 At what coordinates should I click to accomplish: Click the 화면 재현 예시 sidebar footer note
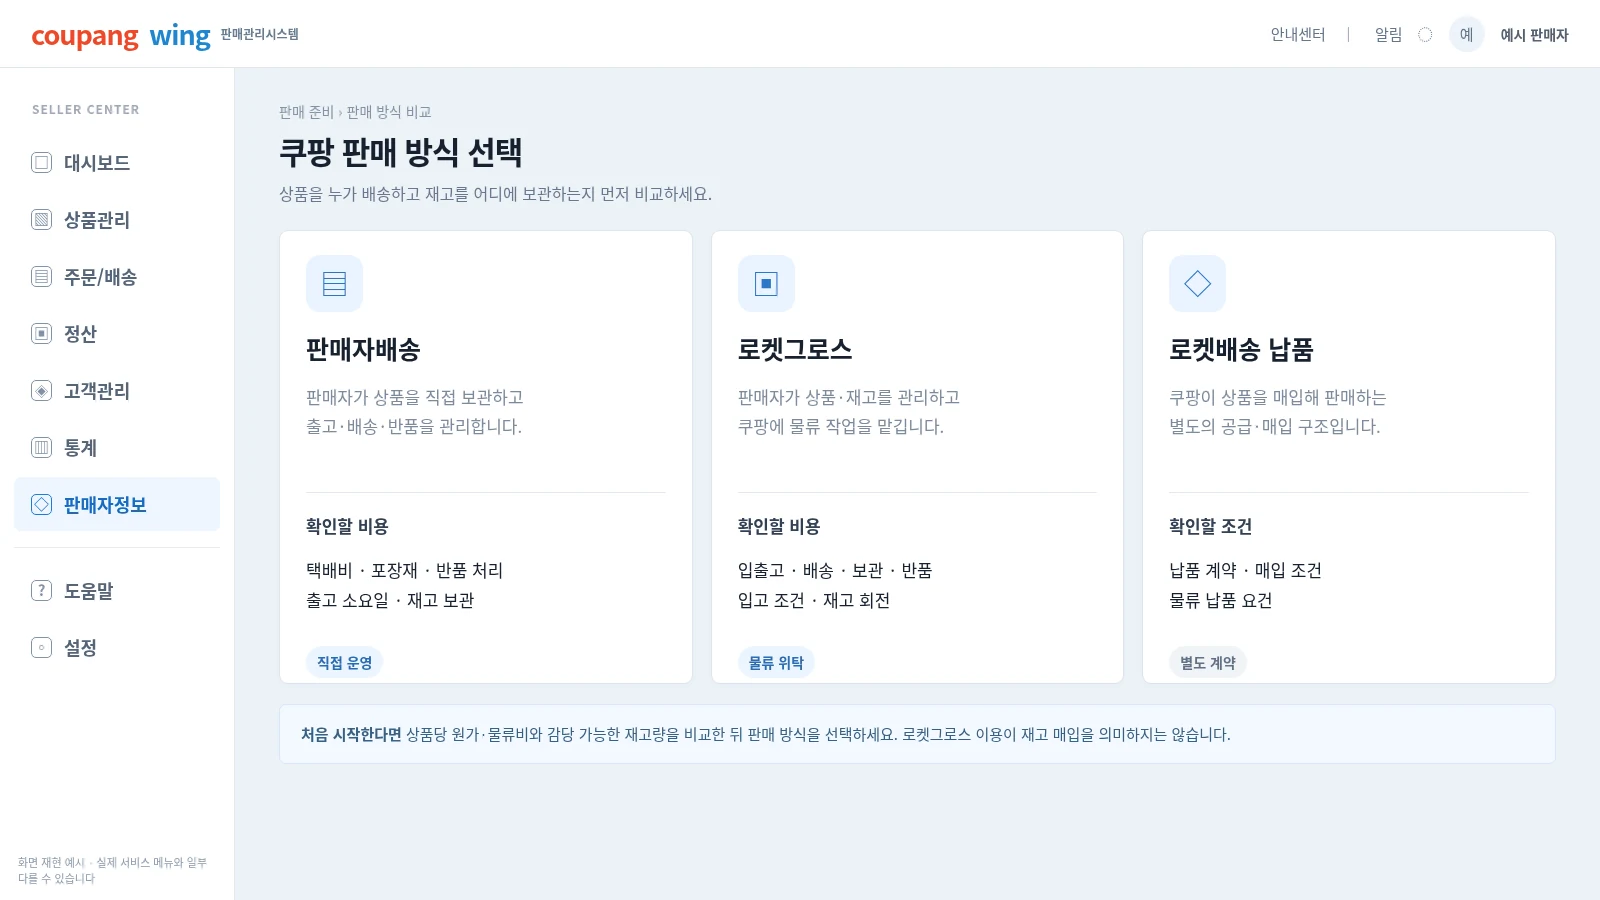tap(112, 870)
